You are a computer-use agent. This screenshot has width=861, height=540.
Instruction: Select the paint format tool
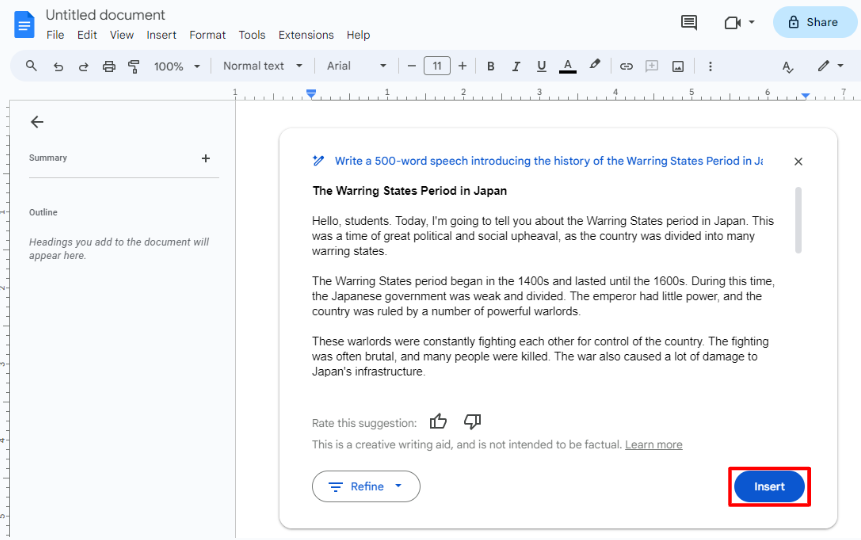point(133,66)
